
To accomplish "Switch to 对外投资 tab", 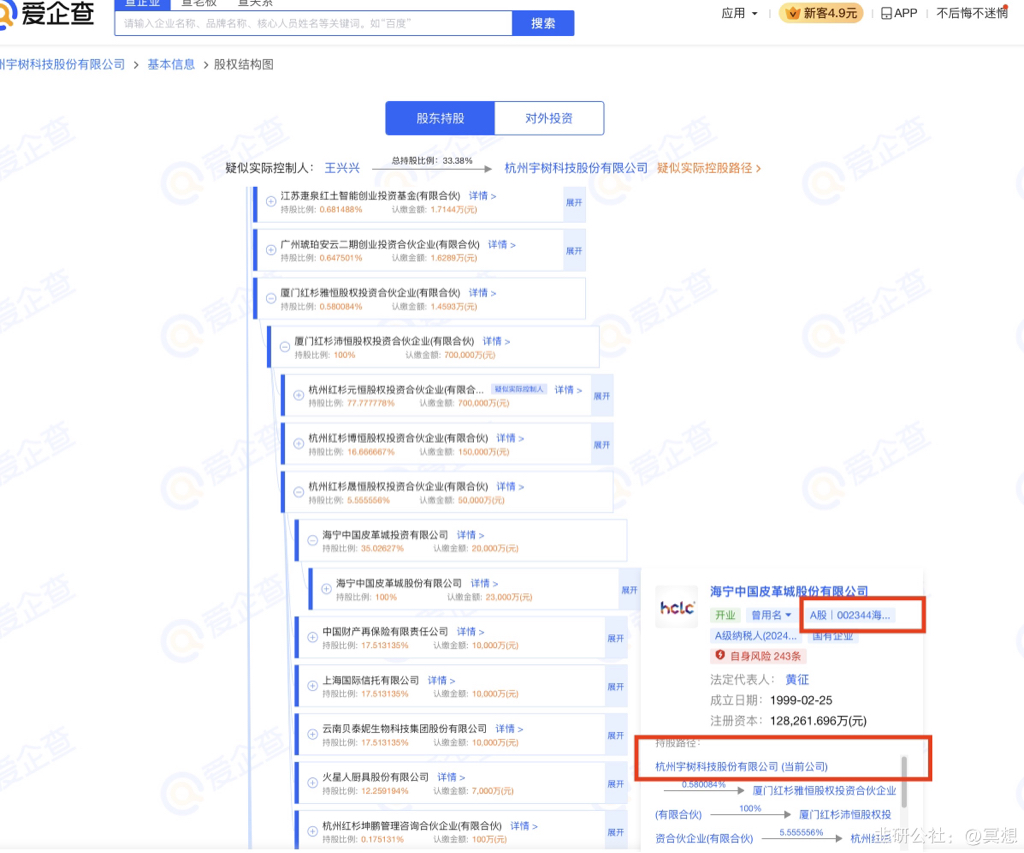I will 549,118.
